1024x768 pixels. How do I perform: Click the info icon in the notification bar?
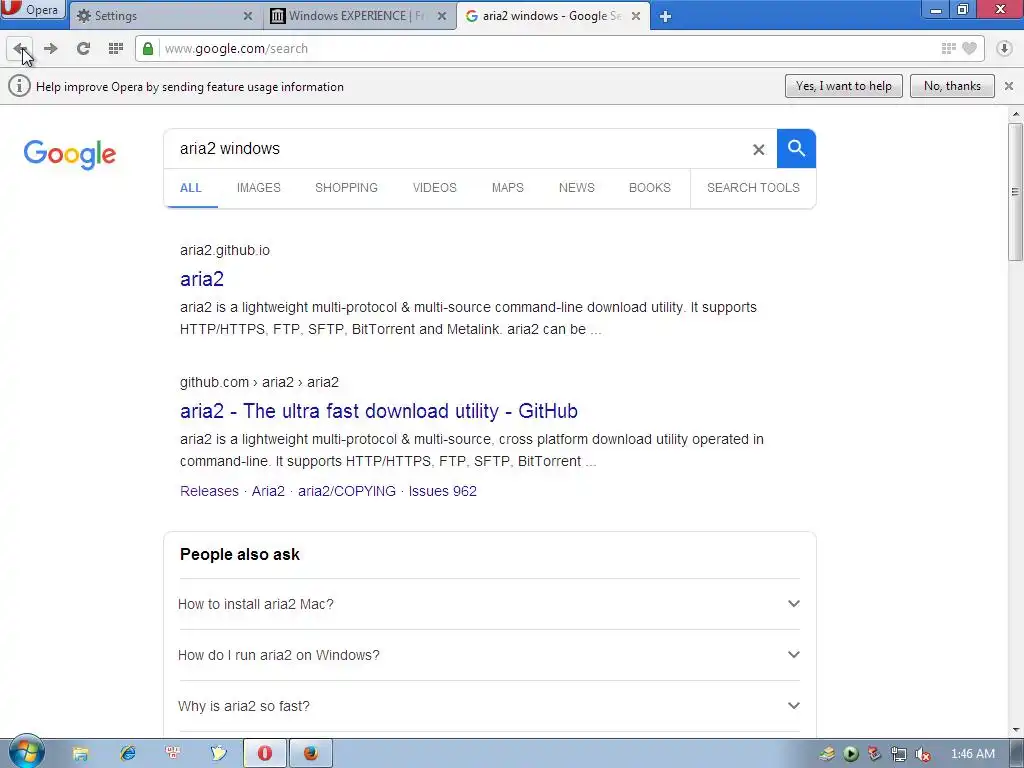click(19, 86)
